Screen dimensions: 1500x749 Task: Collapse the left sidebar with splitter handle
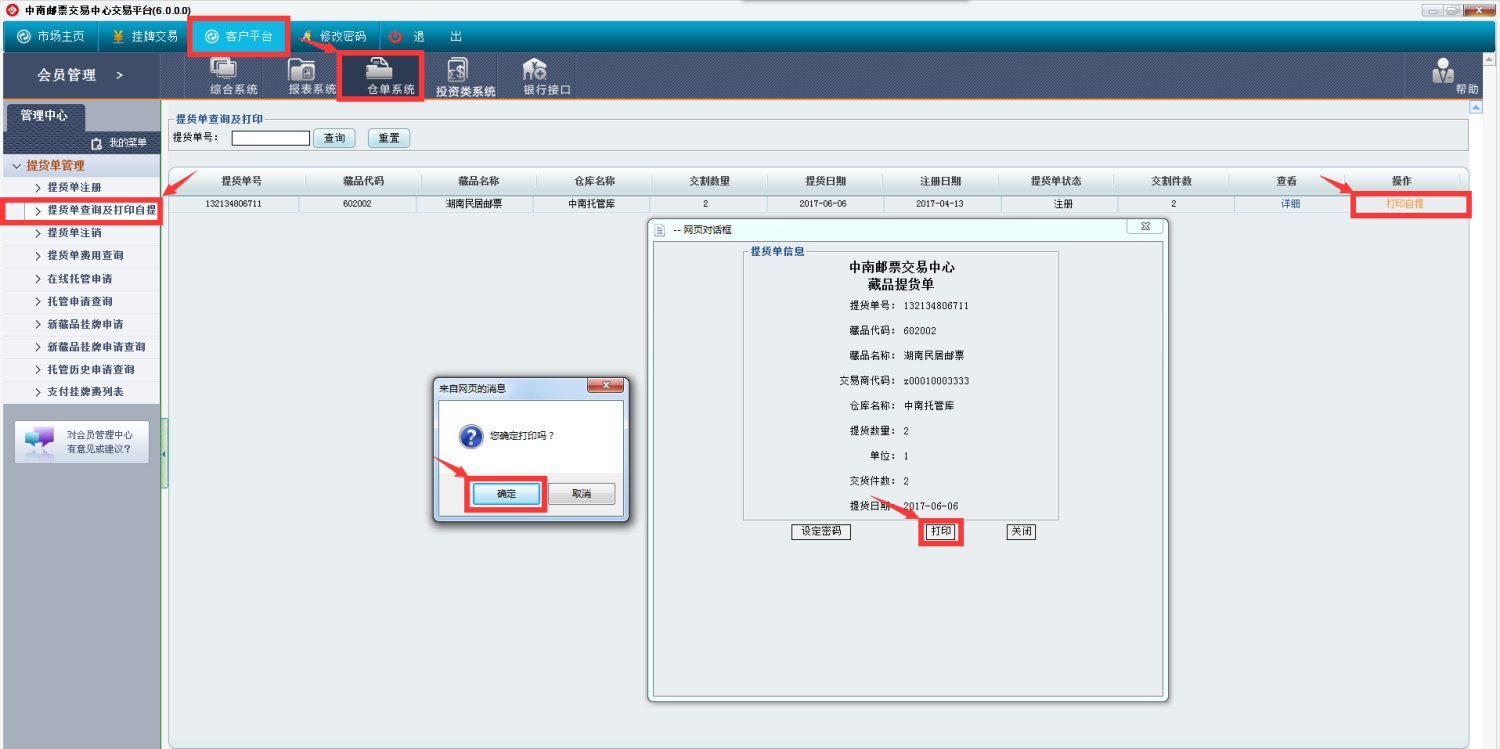[x=164, y=453]
